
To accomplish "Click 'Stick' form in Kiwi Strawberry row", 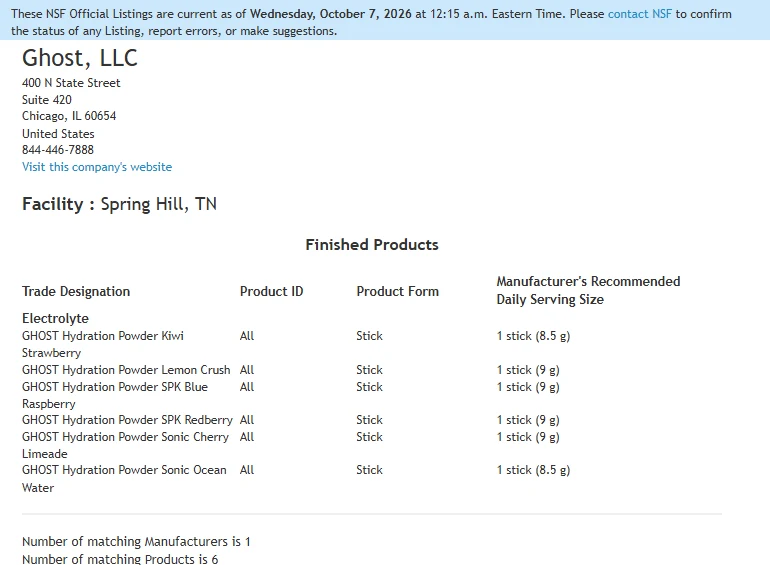I will click(x=369, y=336).
